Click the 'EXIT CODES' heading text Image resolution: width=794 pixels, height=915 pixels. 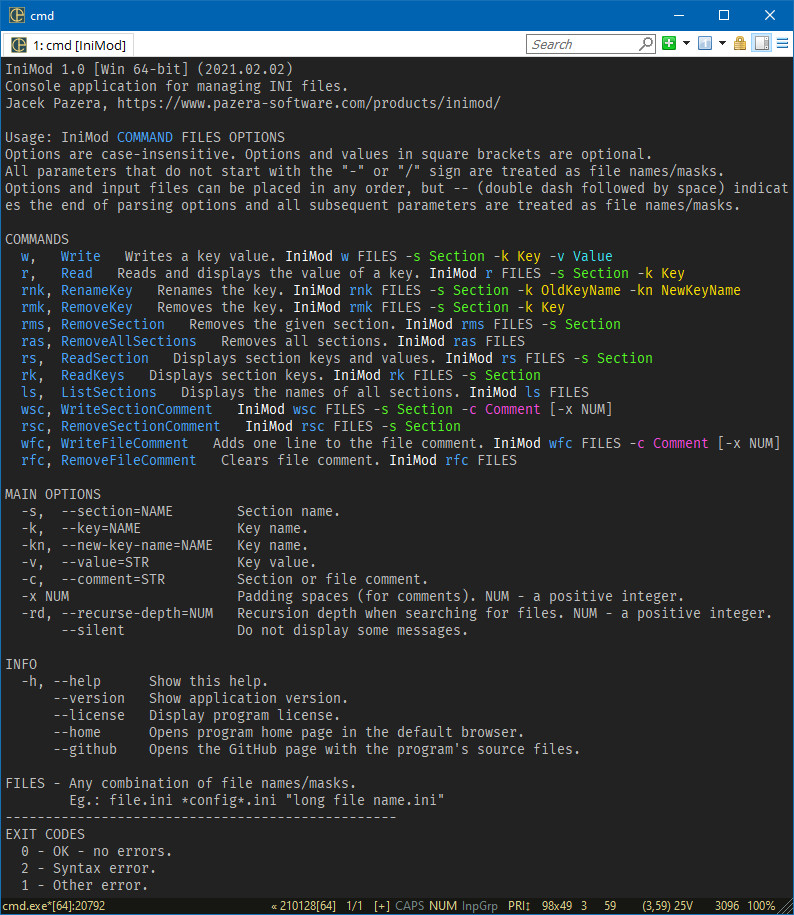pyautogui.click(x=45, y=834)
